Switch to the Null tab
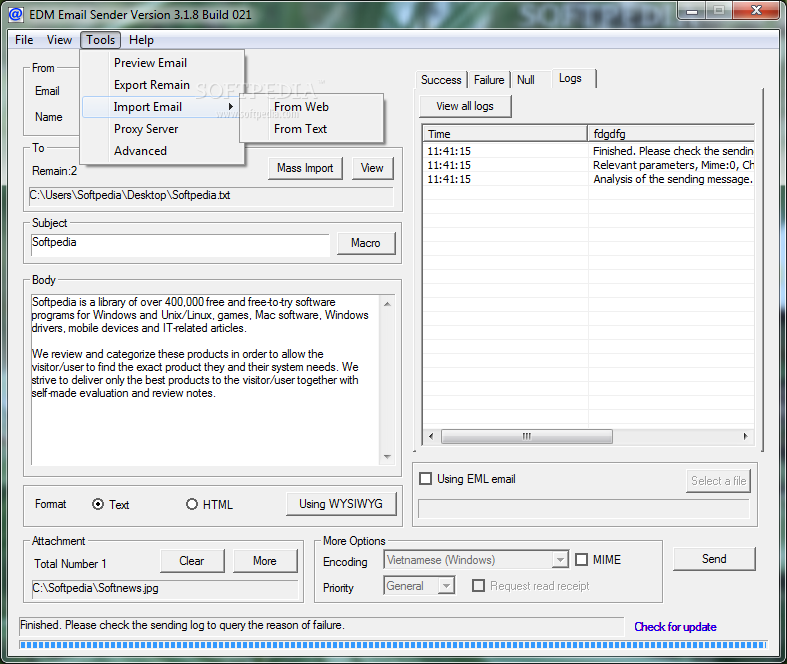Screen dimensions: 787x664 click(526, 80)
